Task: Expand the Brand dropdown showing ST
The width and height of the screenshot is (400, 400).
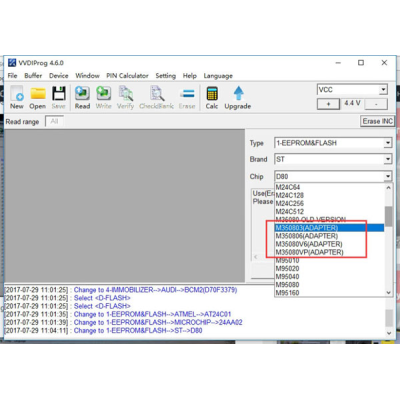Action: (x=387, y=159)
